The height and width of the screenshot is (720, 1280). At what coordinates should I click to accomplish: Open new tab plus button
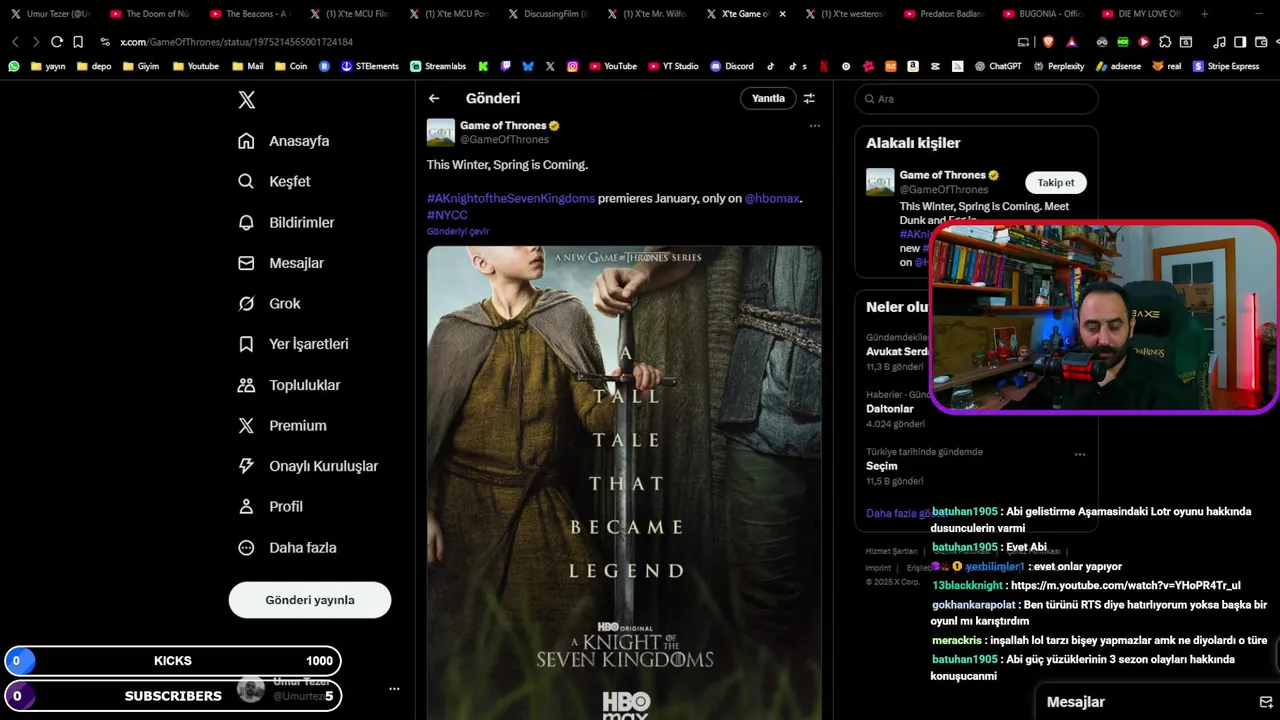pos(1204,14)
